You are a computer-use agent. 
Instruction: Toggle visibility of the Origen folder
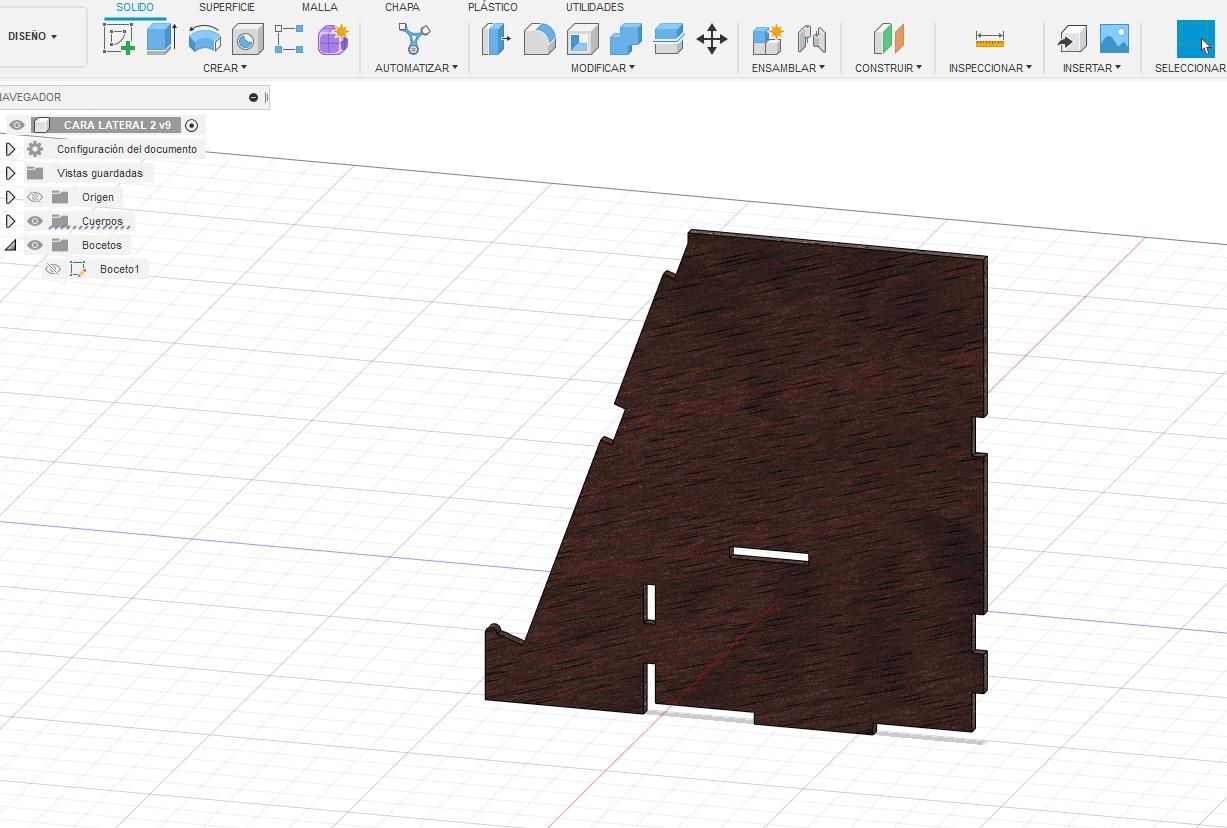(x=35, y=197)
